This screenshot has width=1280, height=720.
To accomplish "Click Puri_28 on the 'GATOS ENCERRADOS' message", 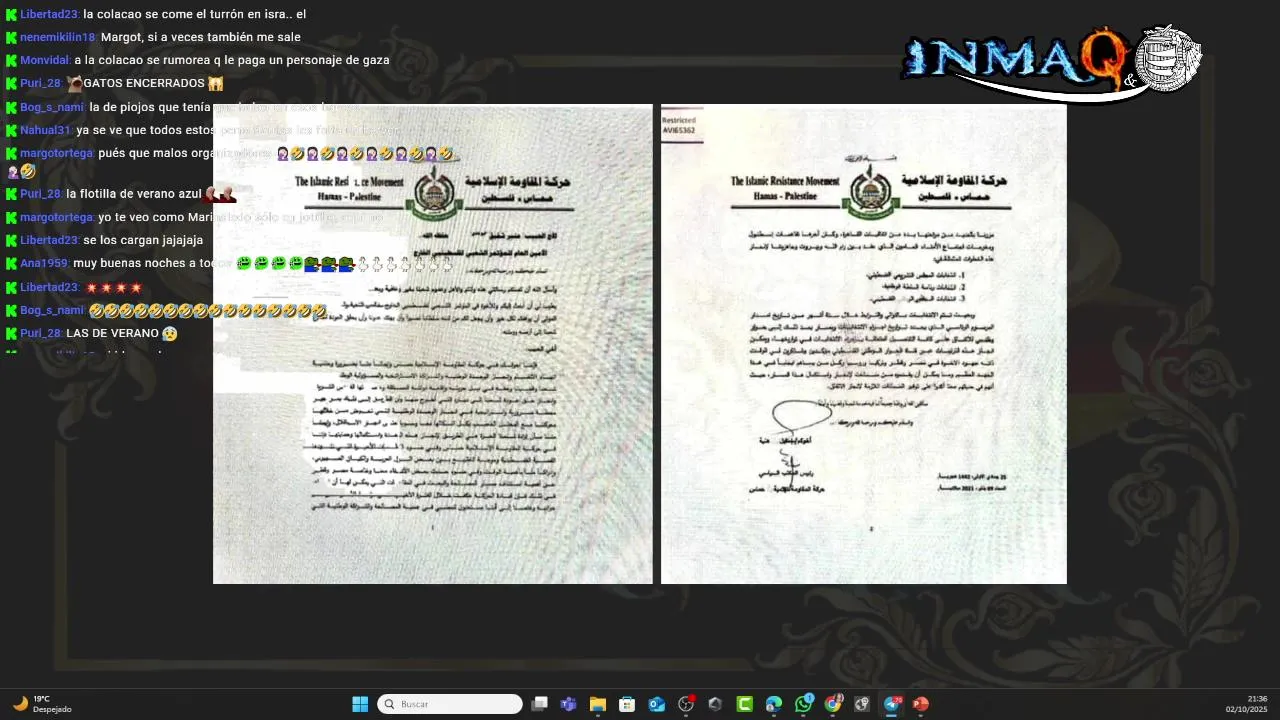I will pos(41,83).
